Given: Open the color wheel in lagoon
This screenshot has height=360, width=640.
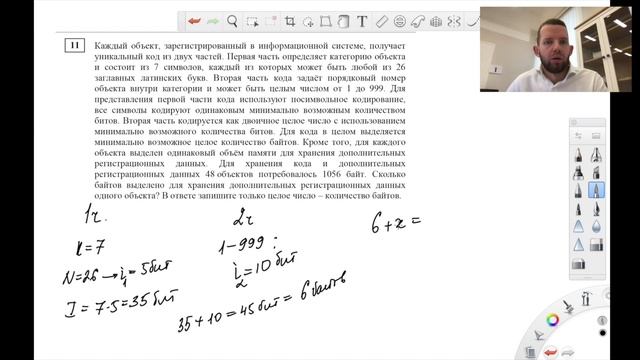Looking at the screenshot, I should click(x=553, y=320).
